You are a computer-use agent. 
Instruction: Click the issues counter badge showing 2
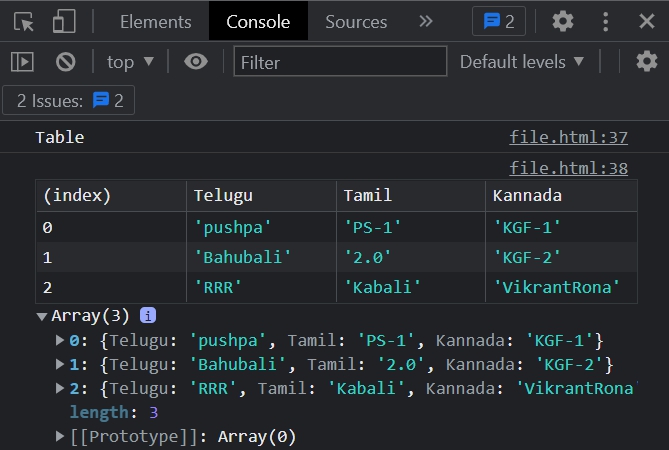click(x=499, y=21)
